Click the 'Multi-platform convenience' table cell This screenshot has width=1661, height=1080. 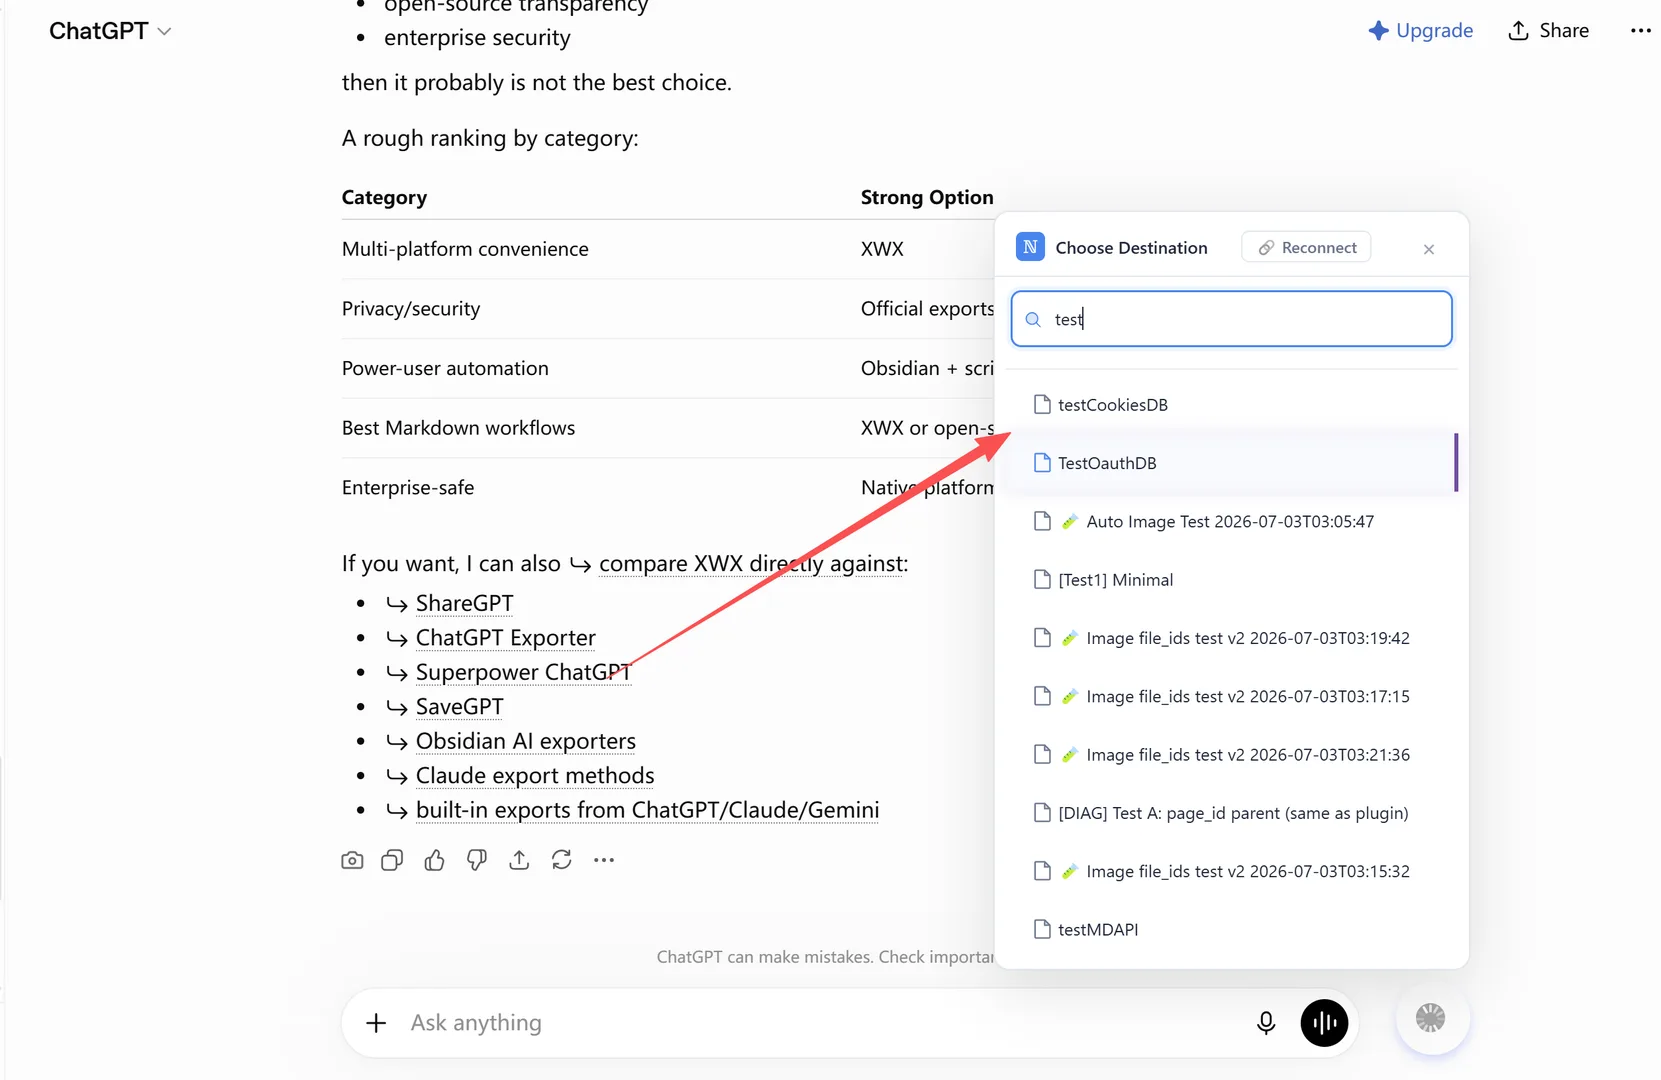tap(465, 249)
